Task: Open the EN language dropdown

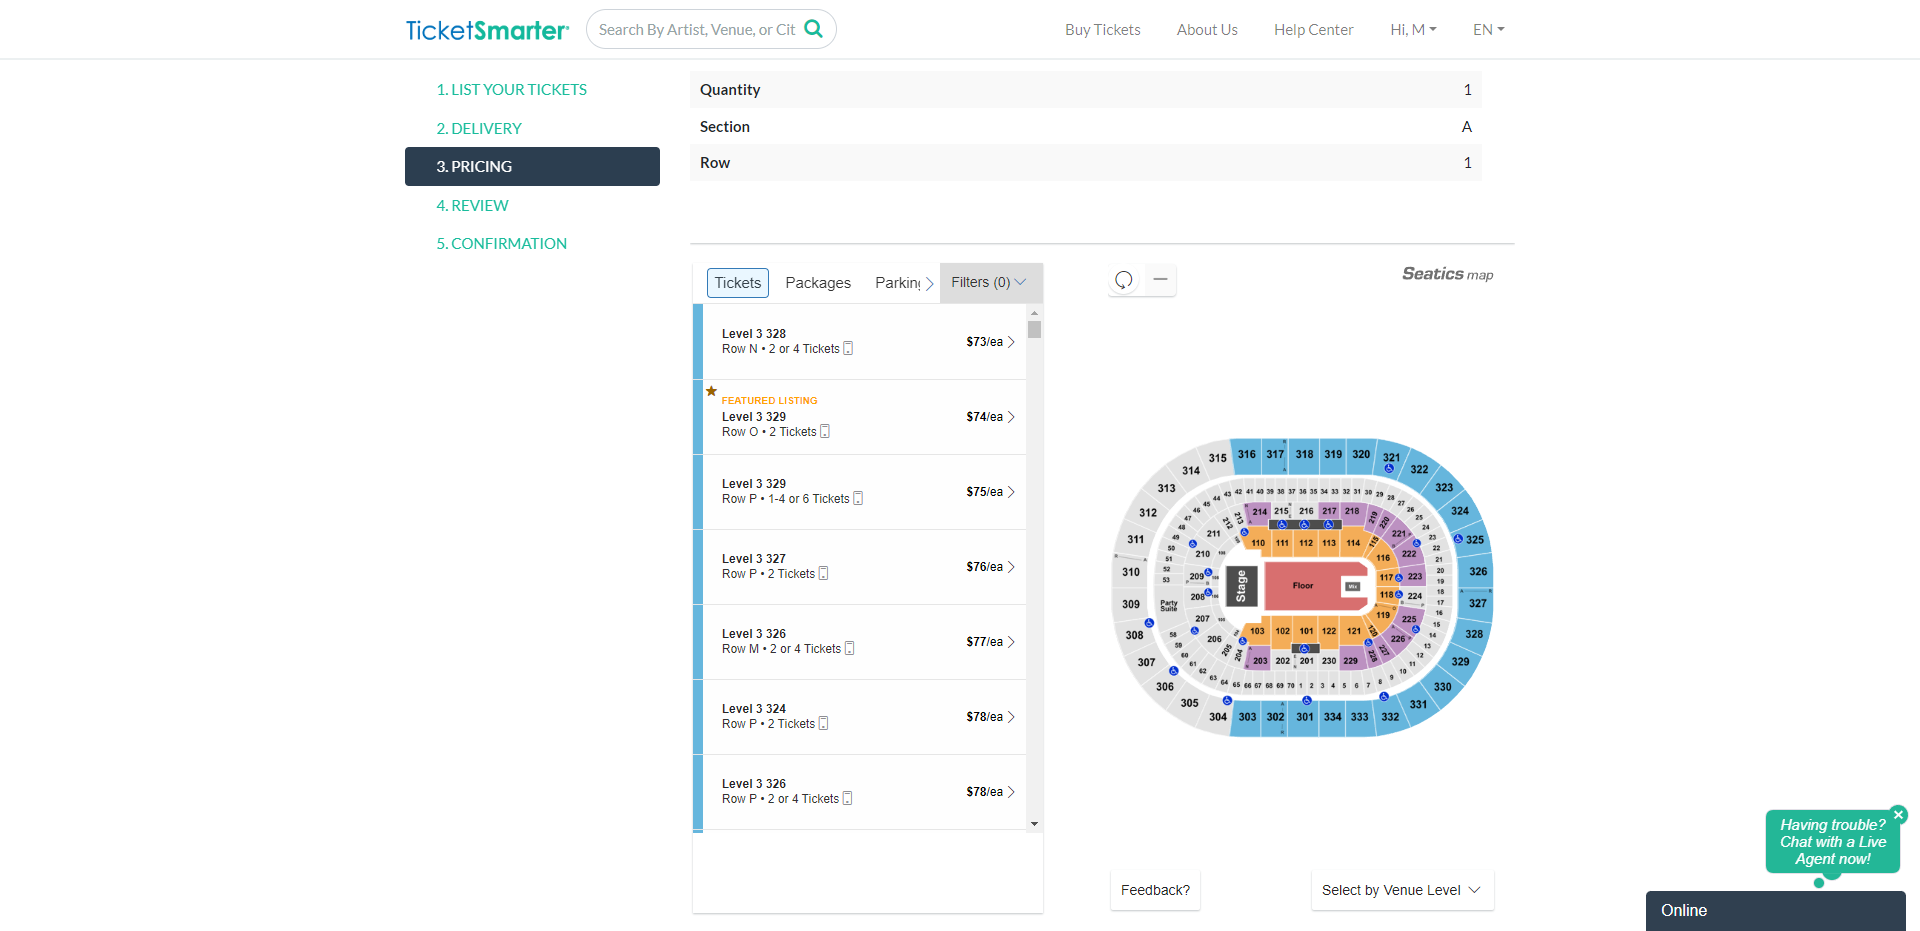Action: pyautogui.click(x=1487, y=29)
